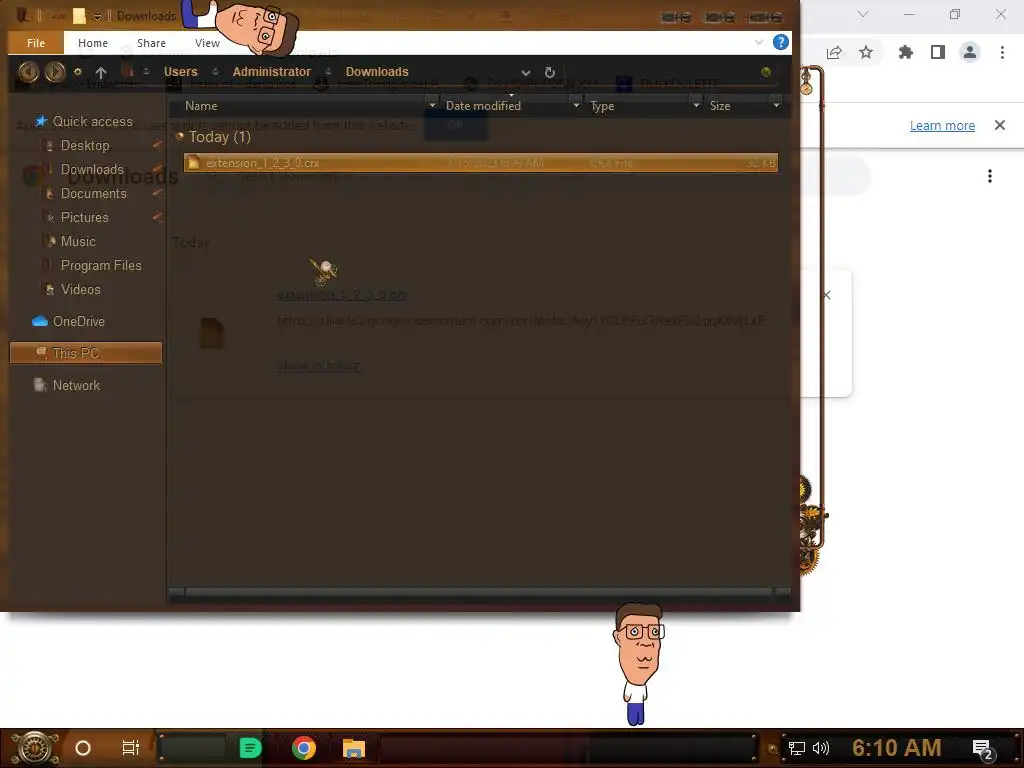Open the Type column filter dropdown
The height and width of the screenshot is (768, 1024).
point(696,106)
